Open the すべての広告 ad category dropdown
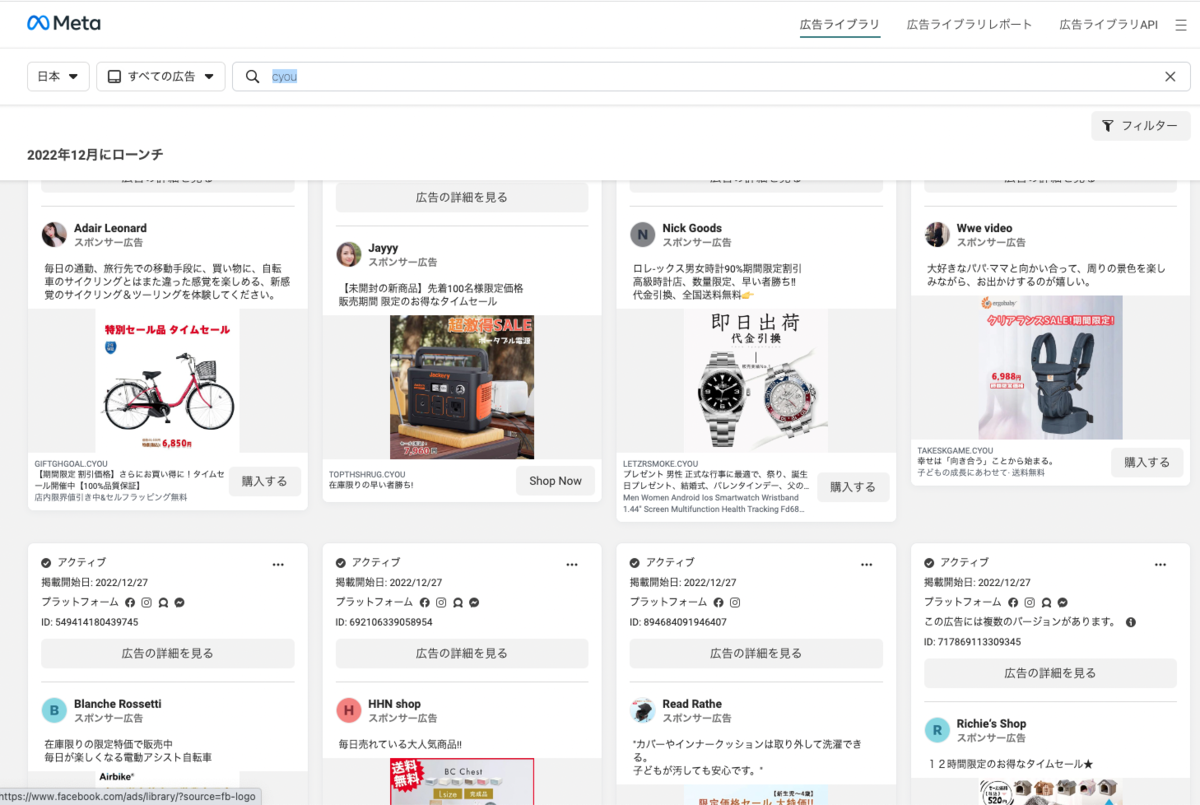 (161, 77)
